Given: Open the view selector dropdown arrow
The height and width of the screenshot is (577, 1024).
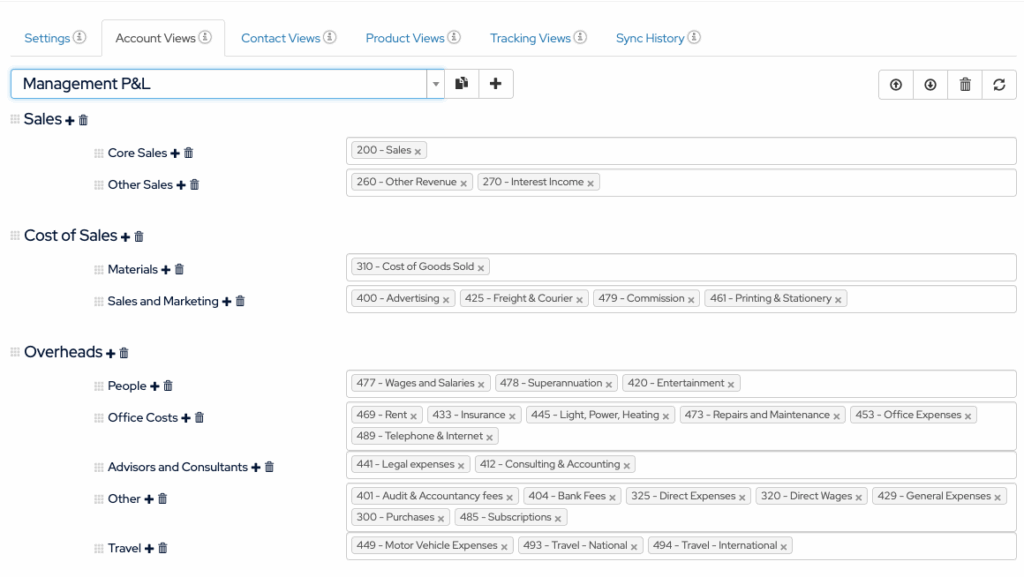Looking at the screenshot, I should (435, 84).
